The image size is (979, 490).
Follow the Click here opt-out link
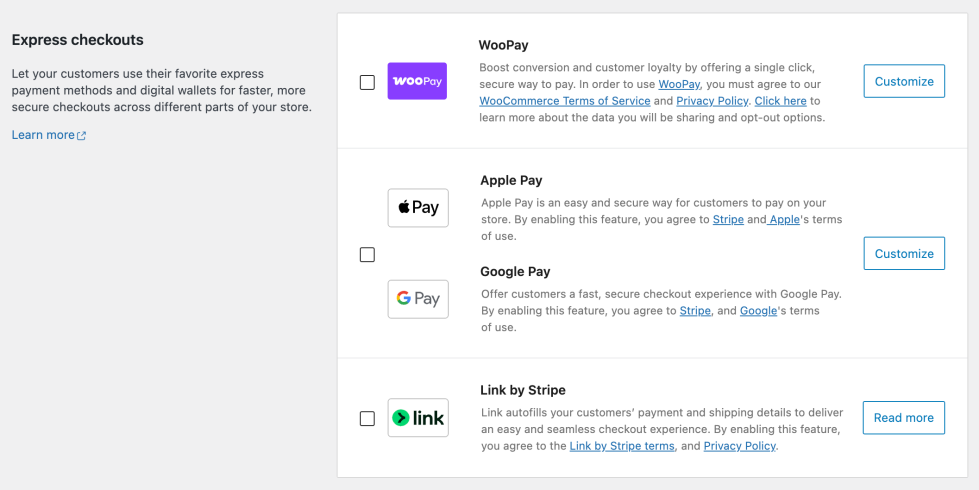pos(780,101)
